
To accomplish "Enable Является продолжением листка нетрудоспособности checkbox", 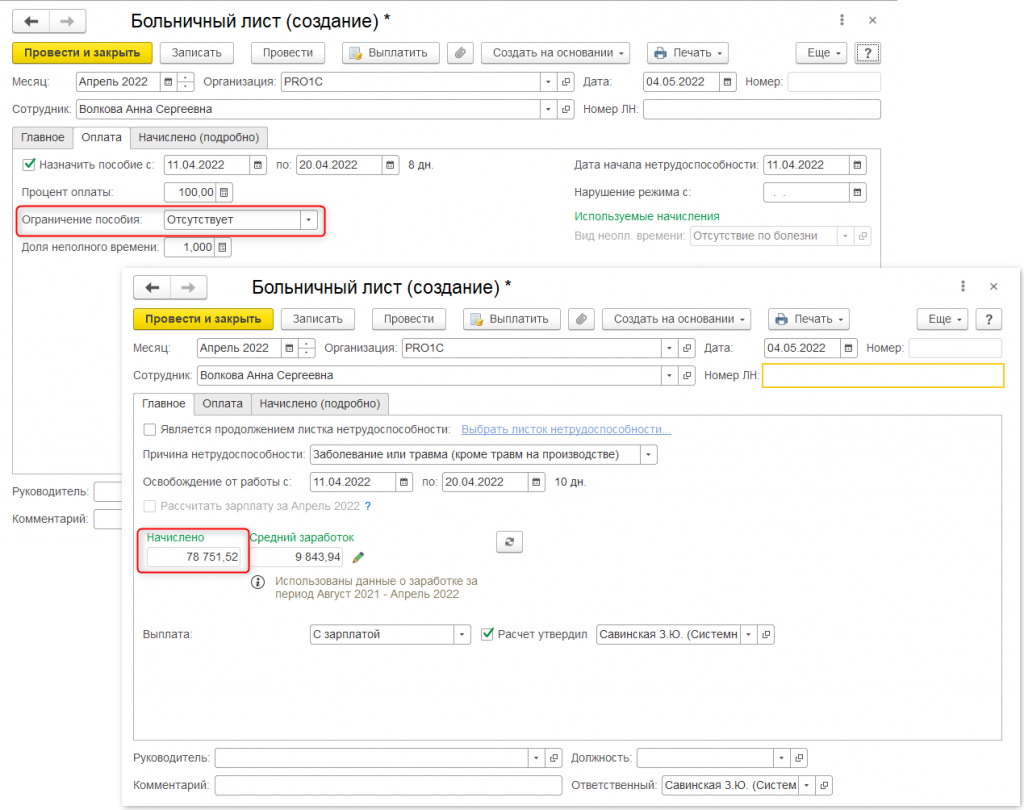I will tap(150, 430).
